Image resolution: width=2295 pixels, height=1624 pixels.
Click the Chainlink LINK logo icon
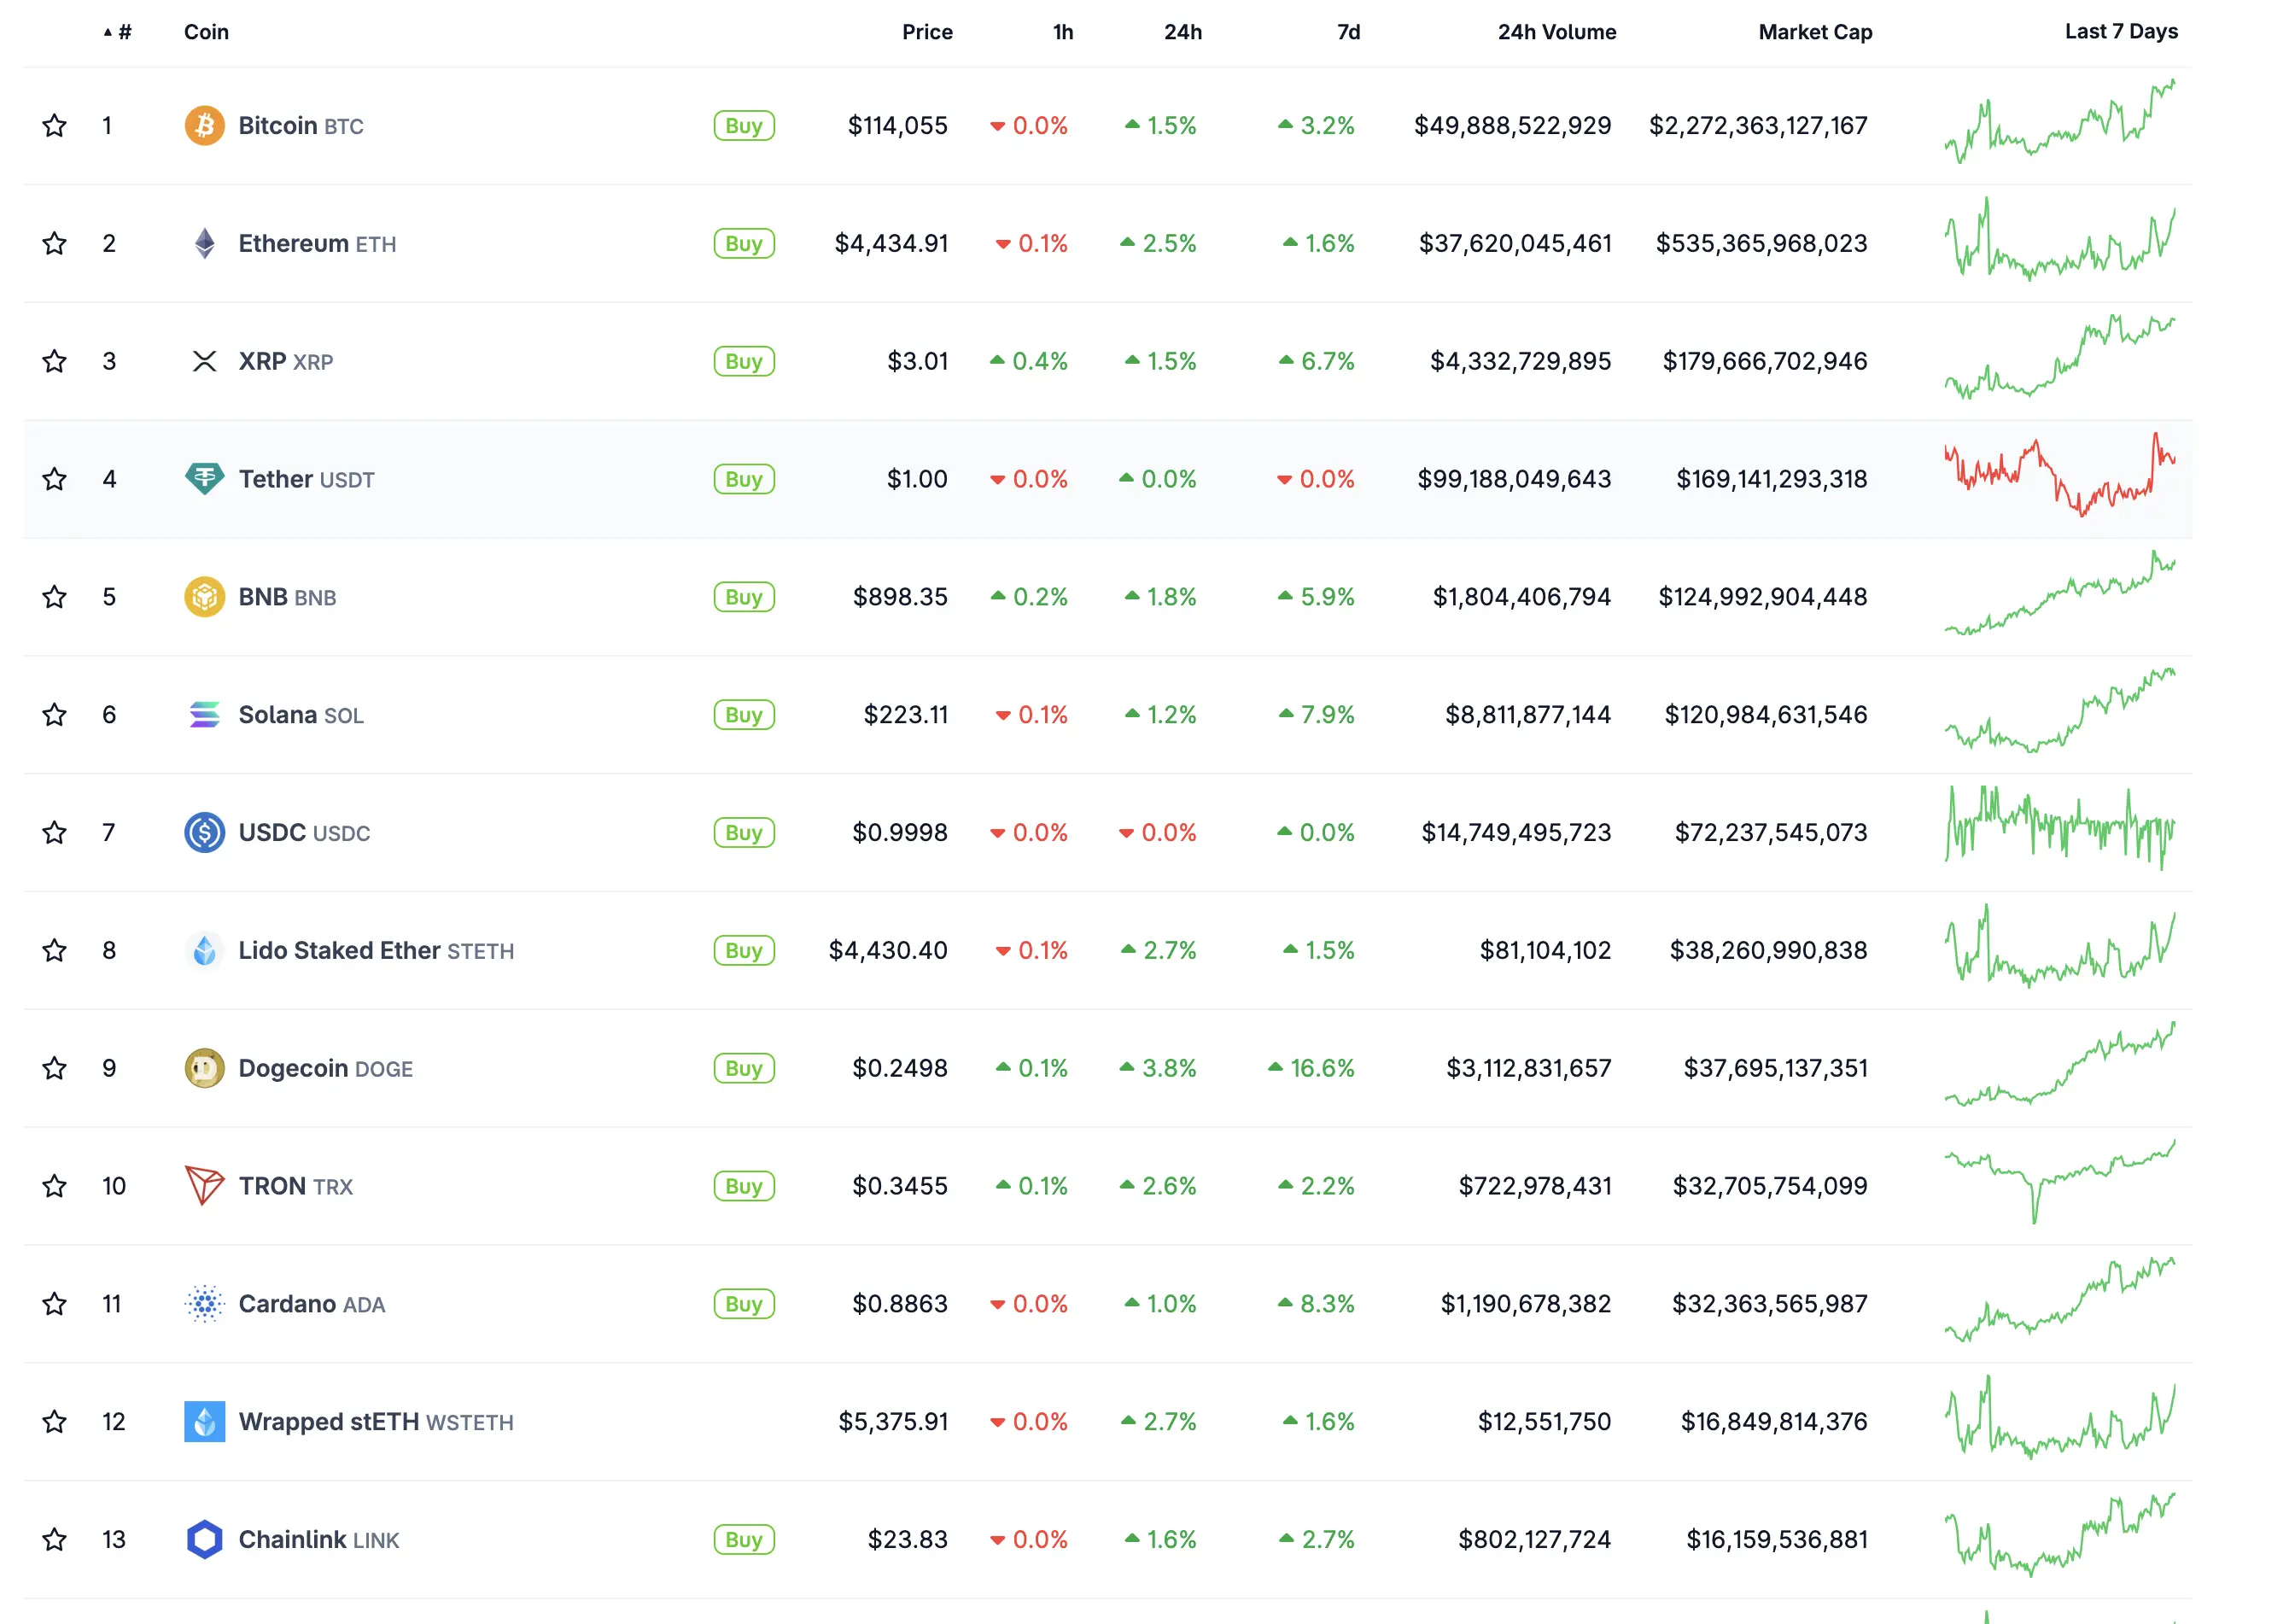[205, 1540]
